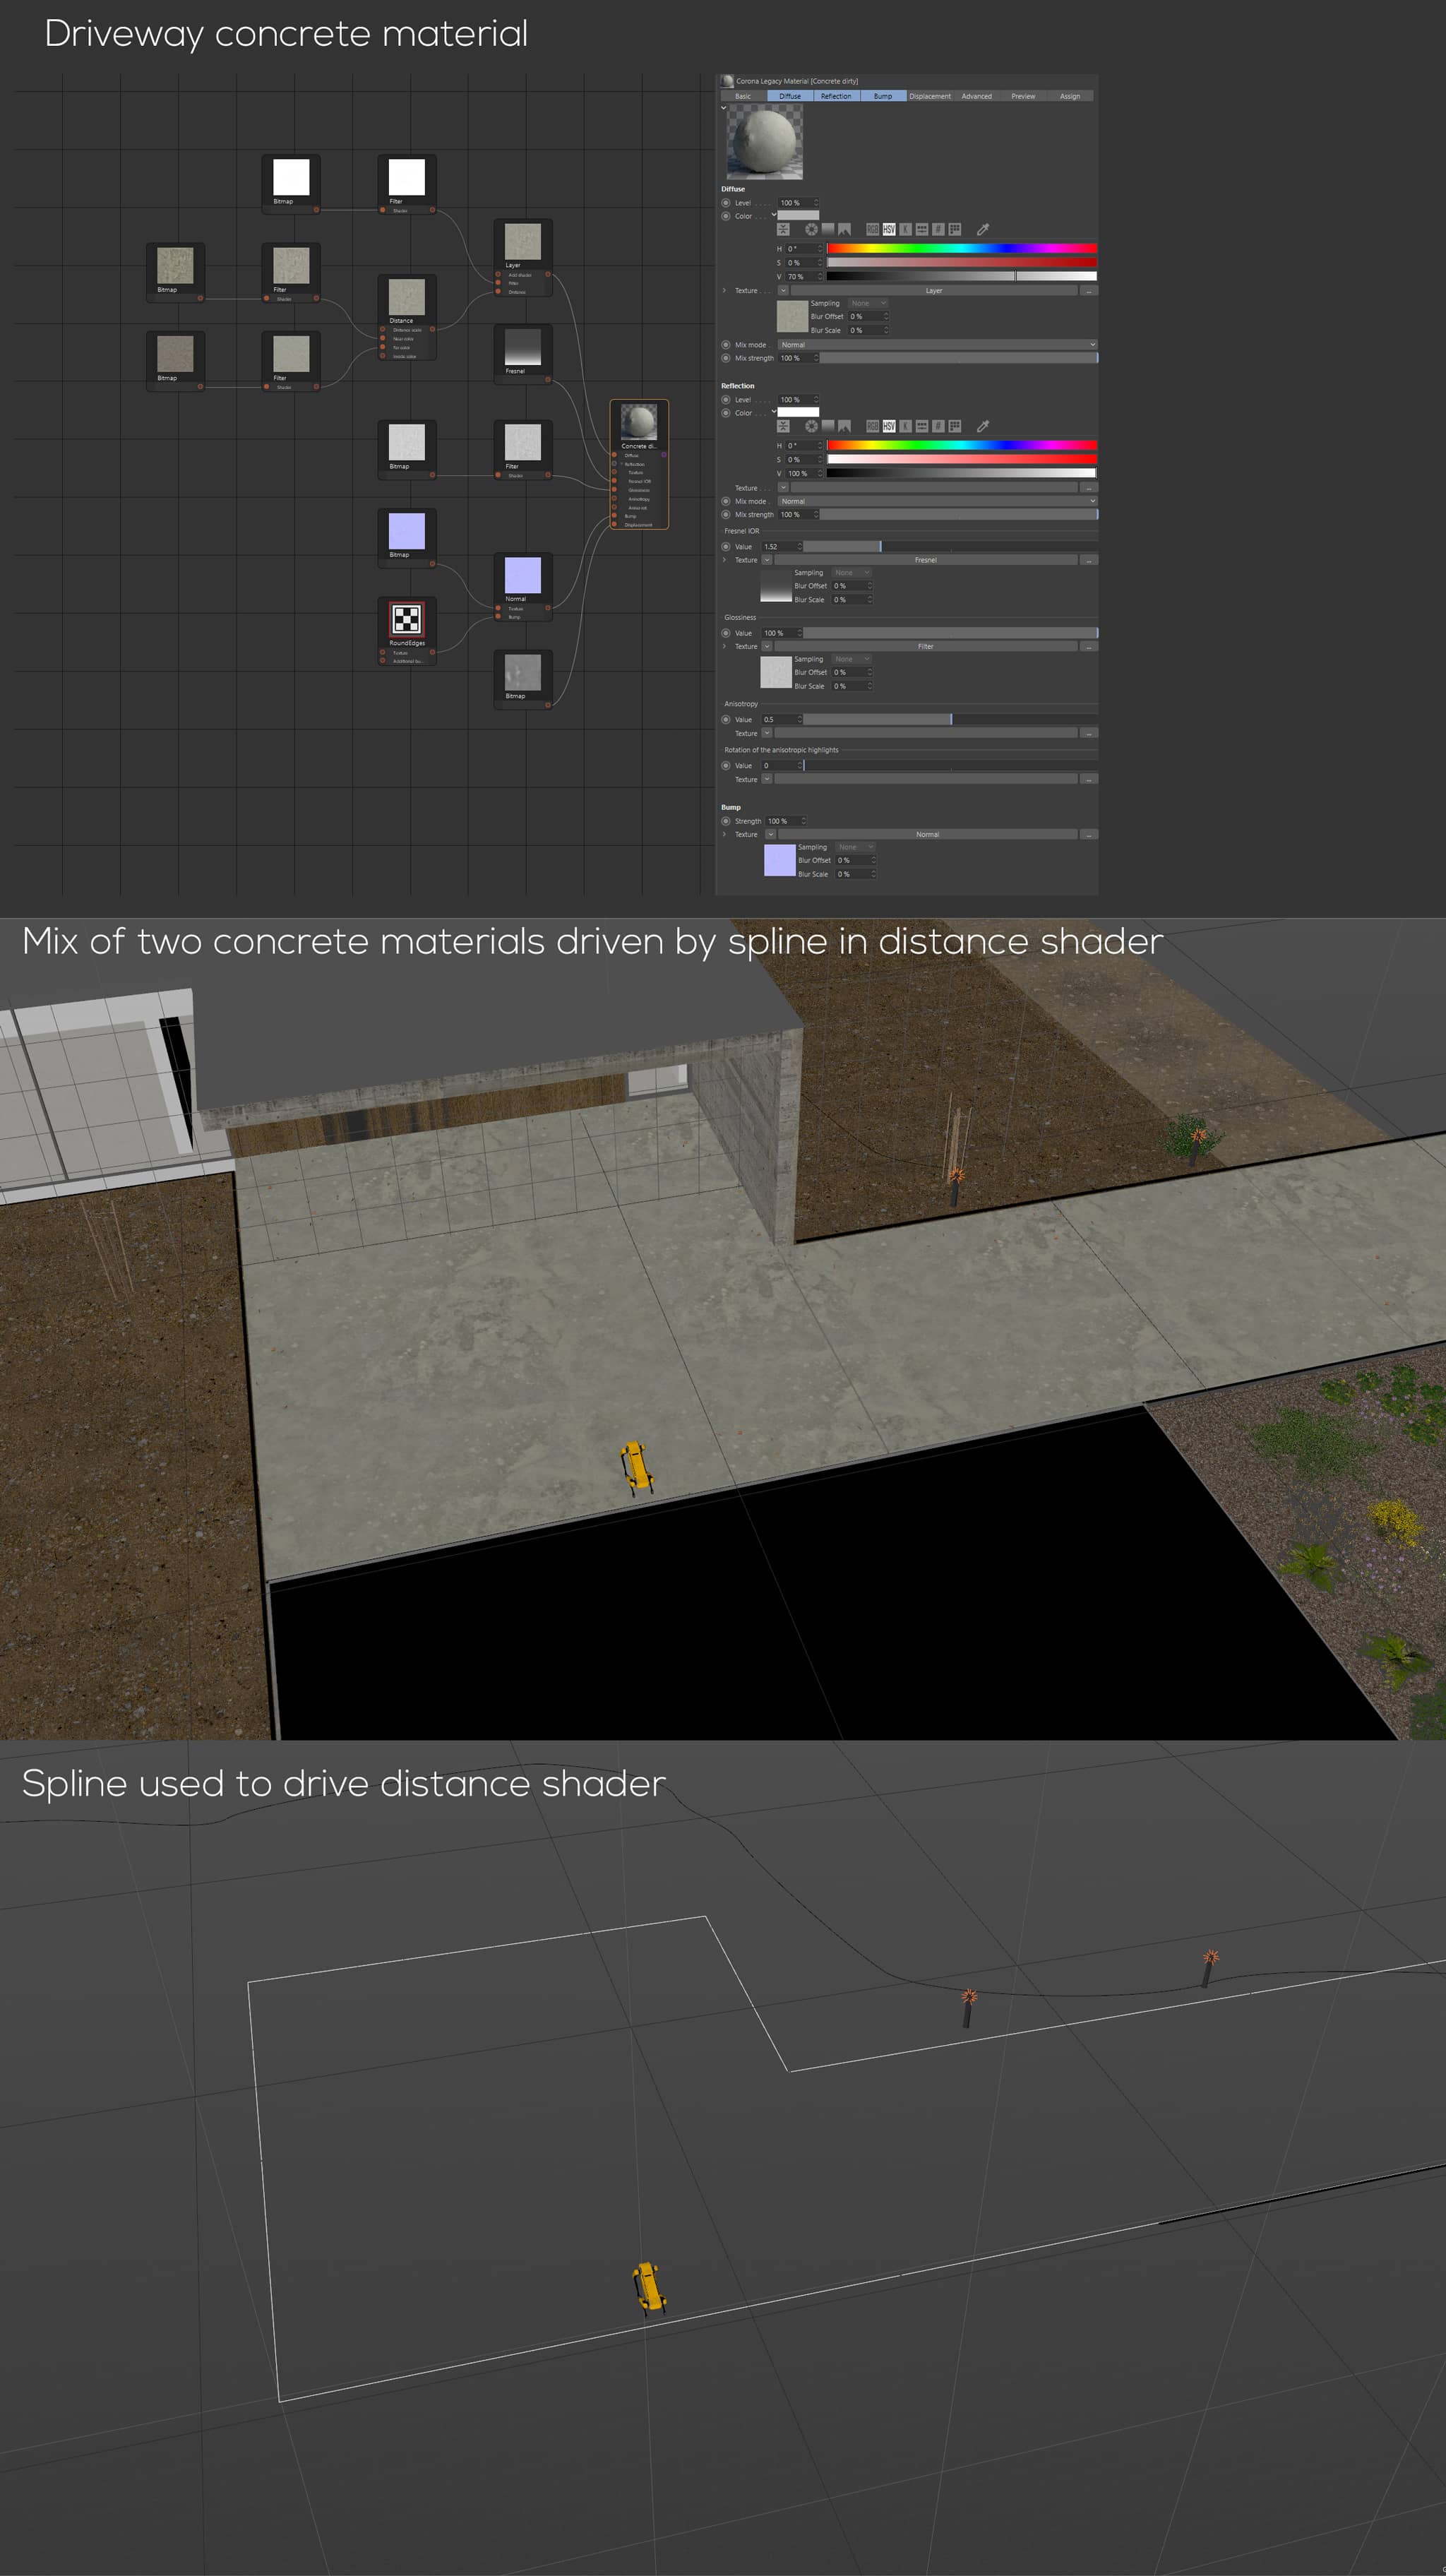Click the Fresnel texture button

[x=925, y=560]
